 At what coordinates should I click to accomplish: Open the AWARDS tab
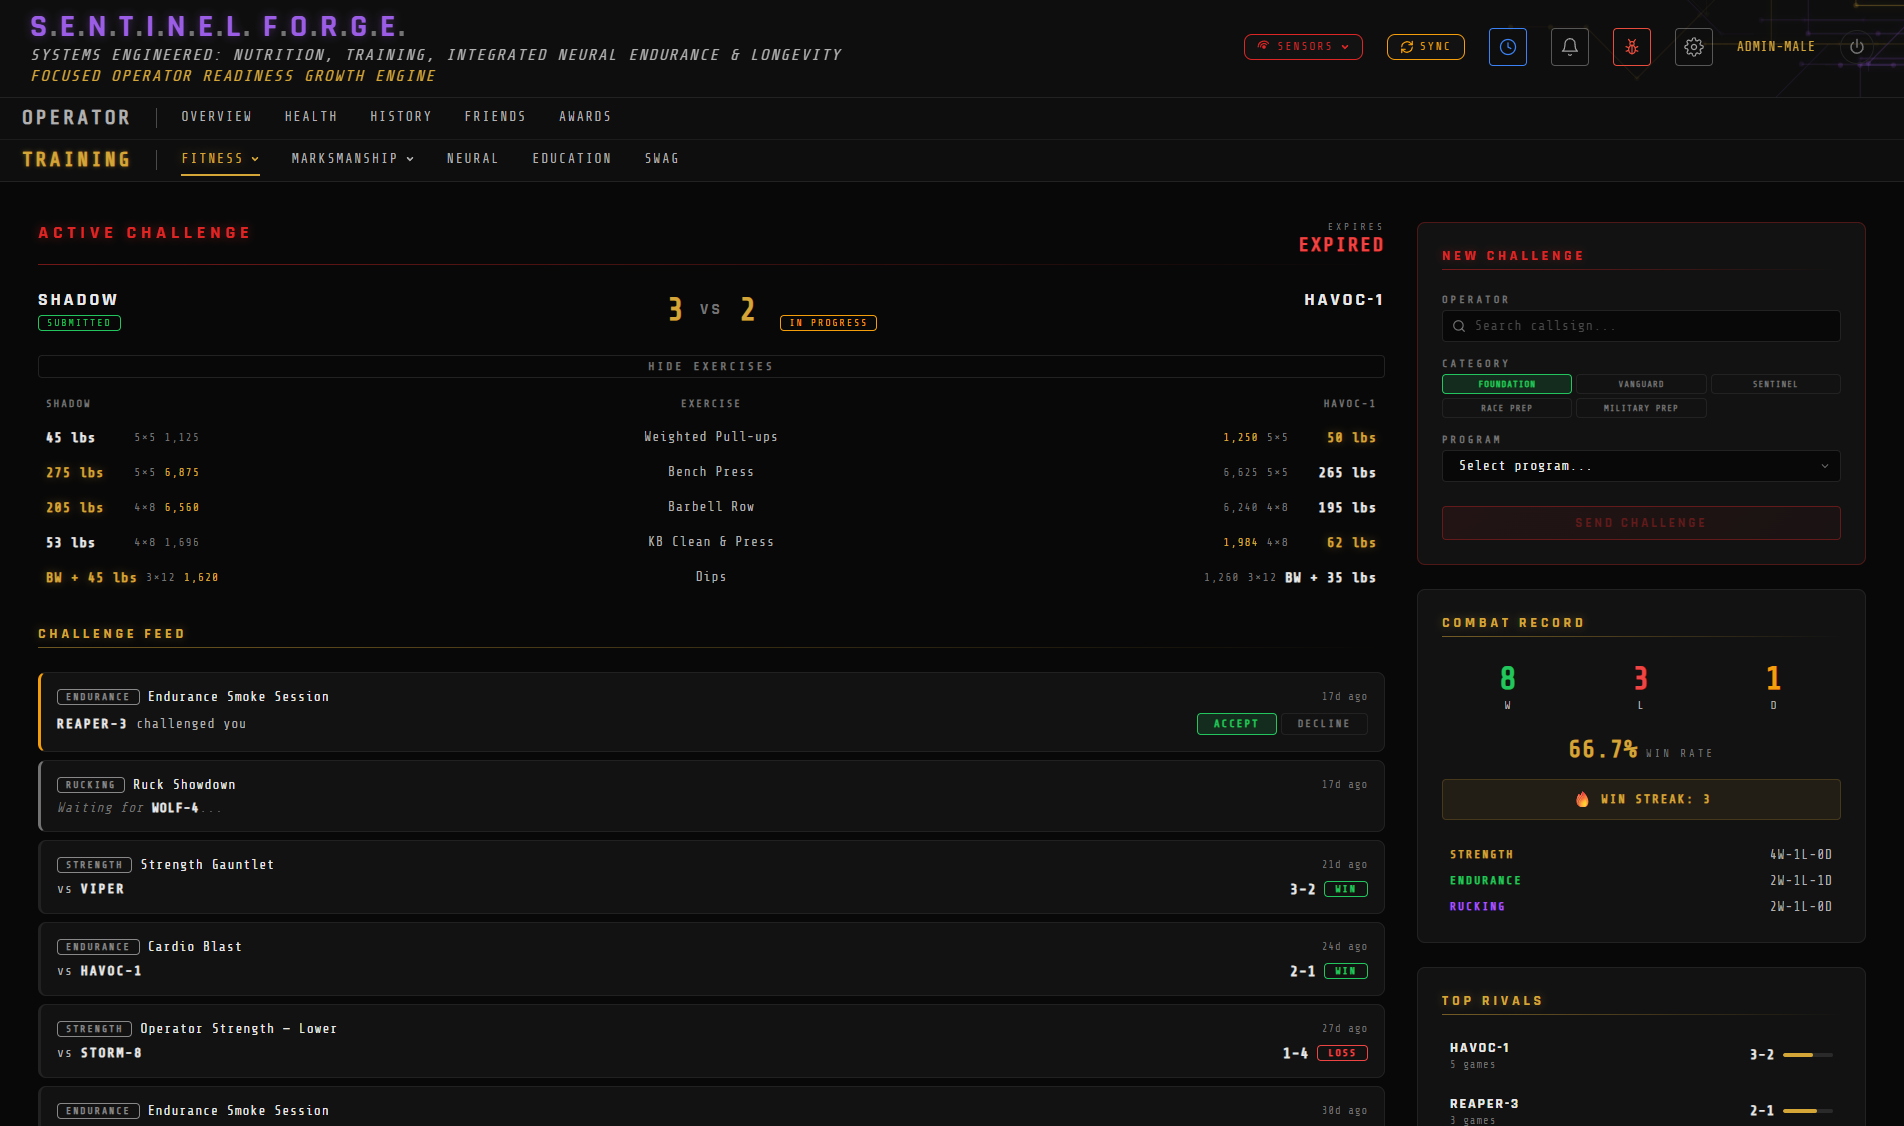pos(585,116)
